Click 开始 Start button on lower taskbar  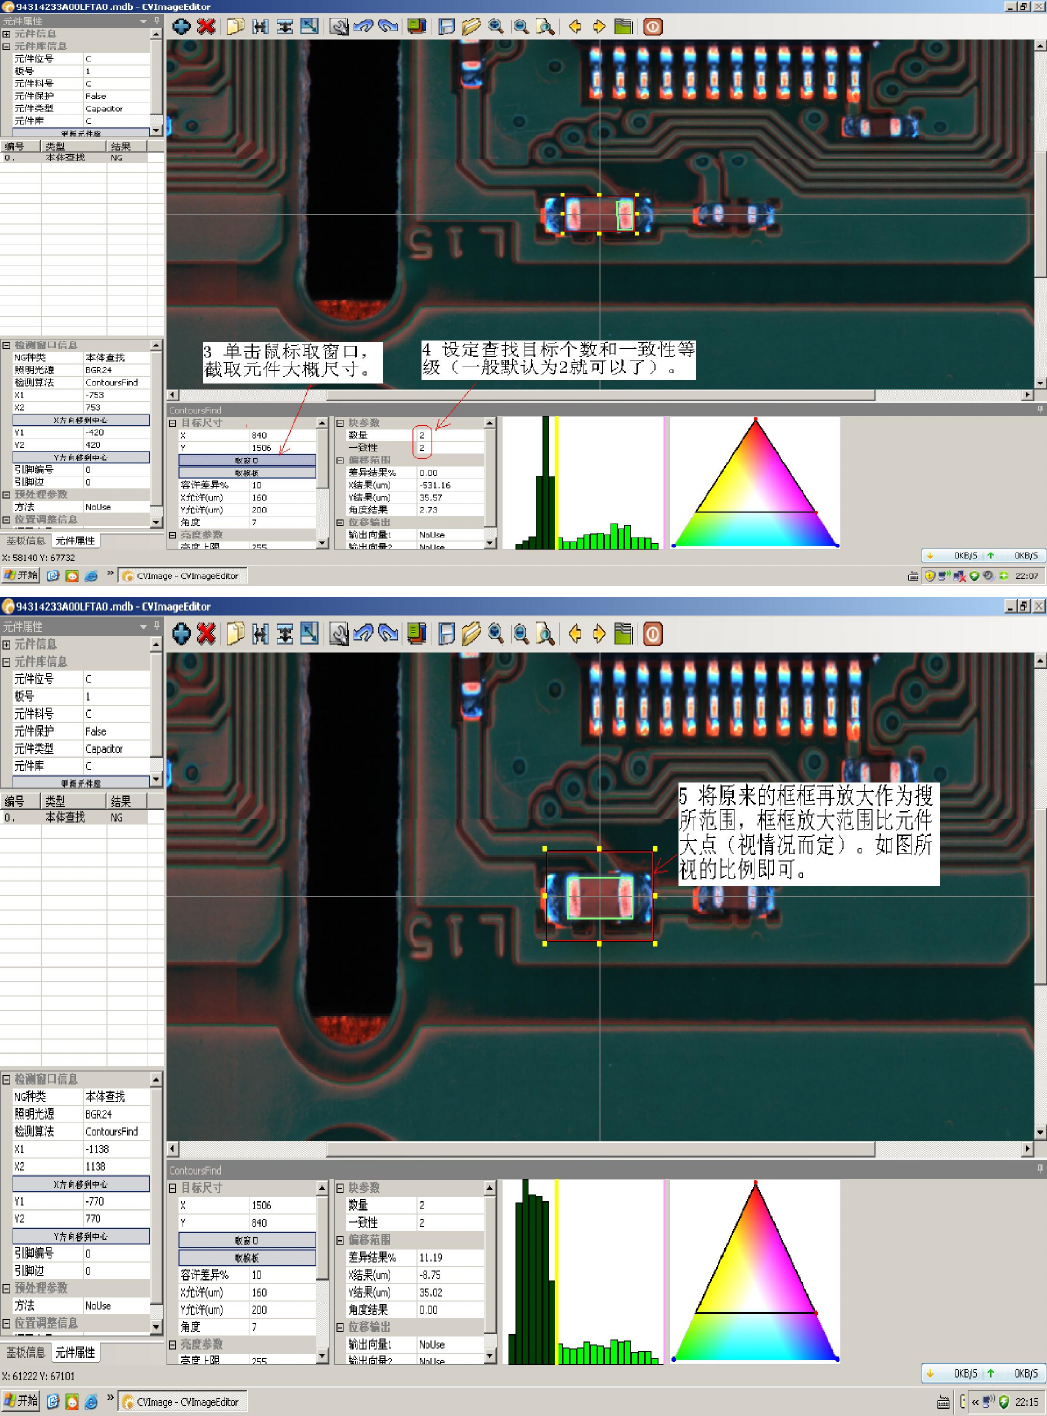(x=21, y=1401)
